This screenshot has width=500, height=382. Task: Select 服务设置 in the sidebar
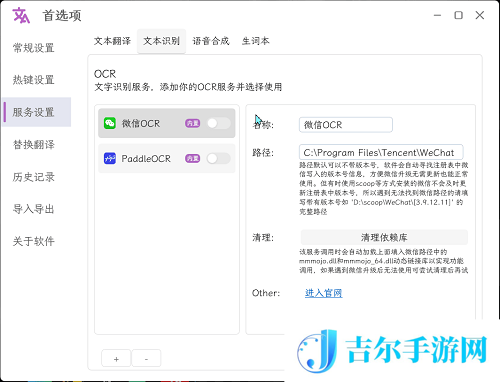tap(37, 112)
